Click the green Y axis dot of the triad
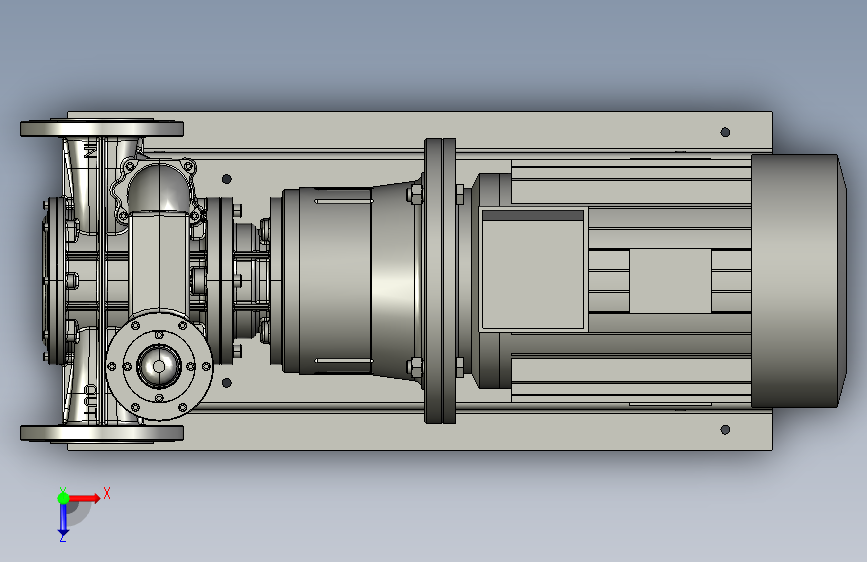The width and height of the screenshot is (867, 562). 63,498
